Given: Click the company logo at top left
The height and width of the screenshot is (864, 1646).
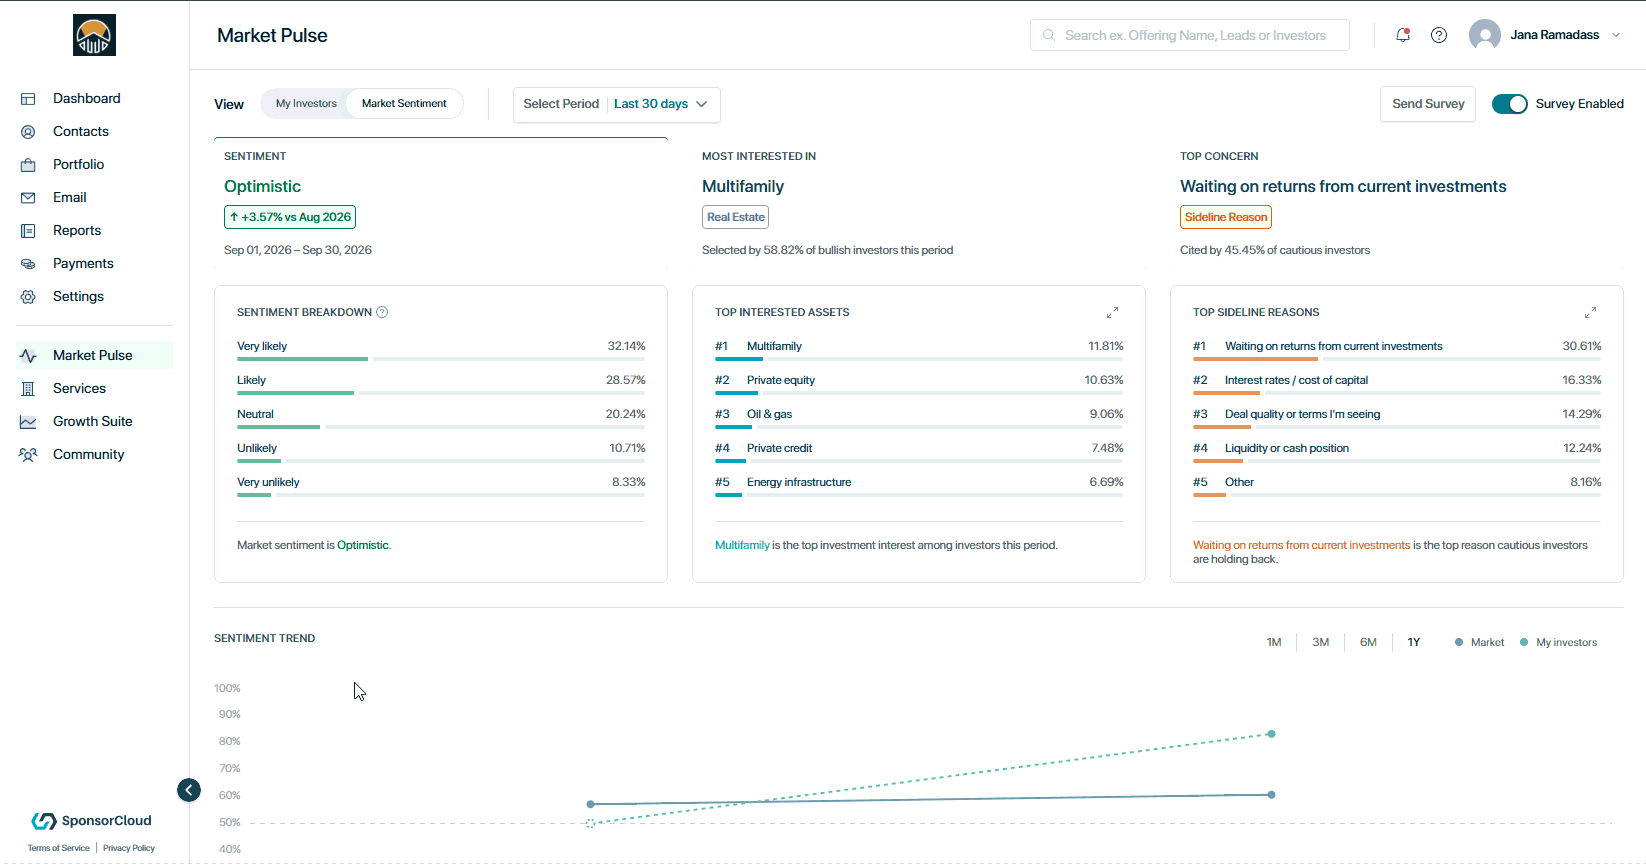Looking at the screenshot, I should click(94, 35).
